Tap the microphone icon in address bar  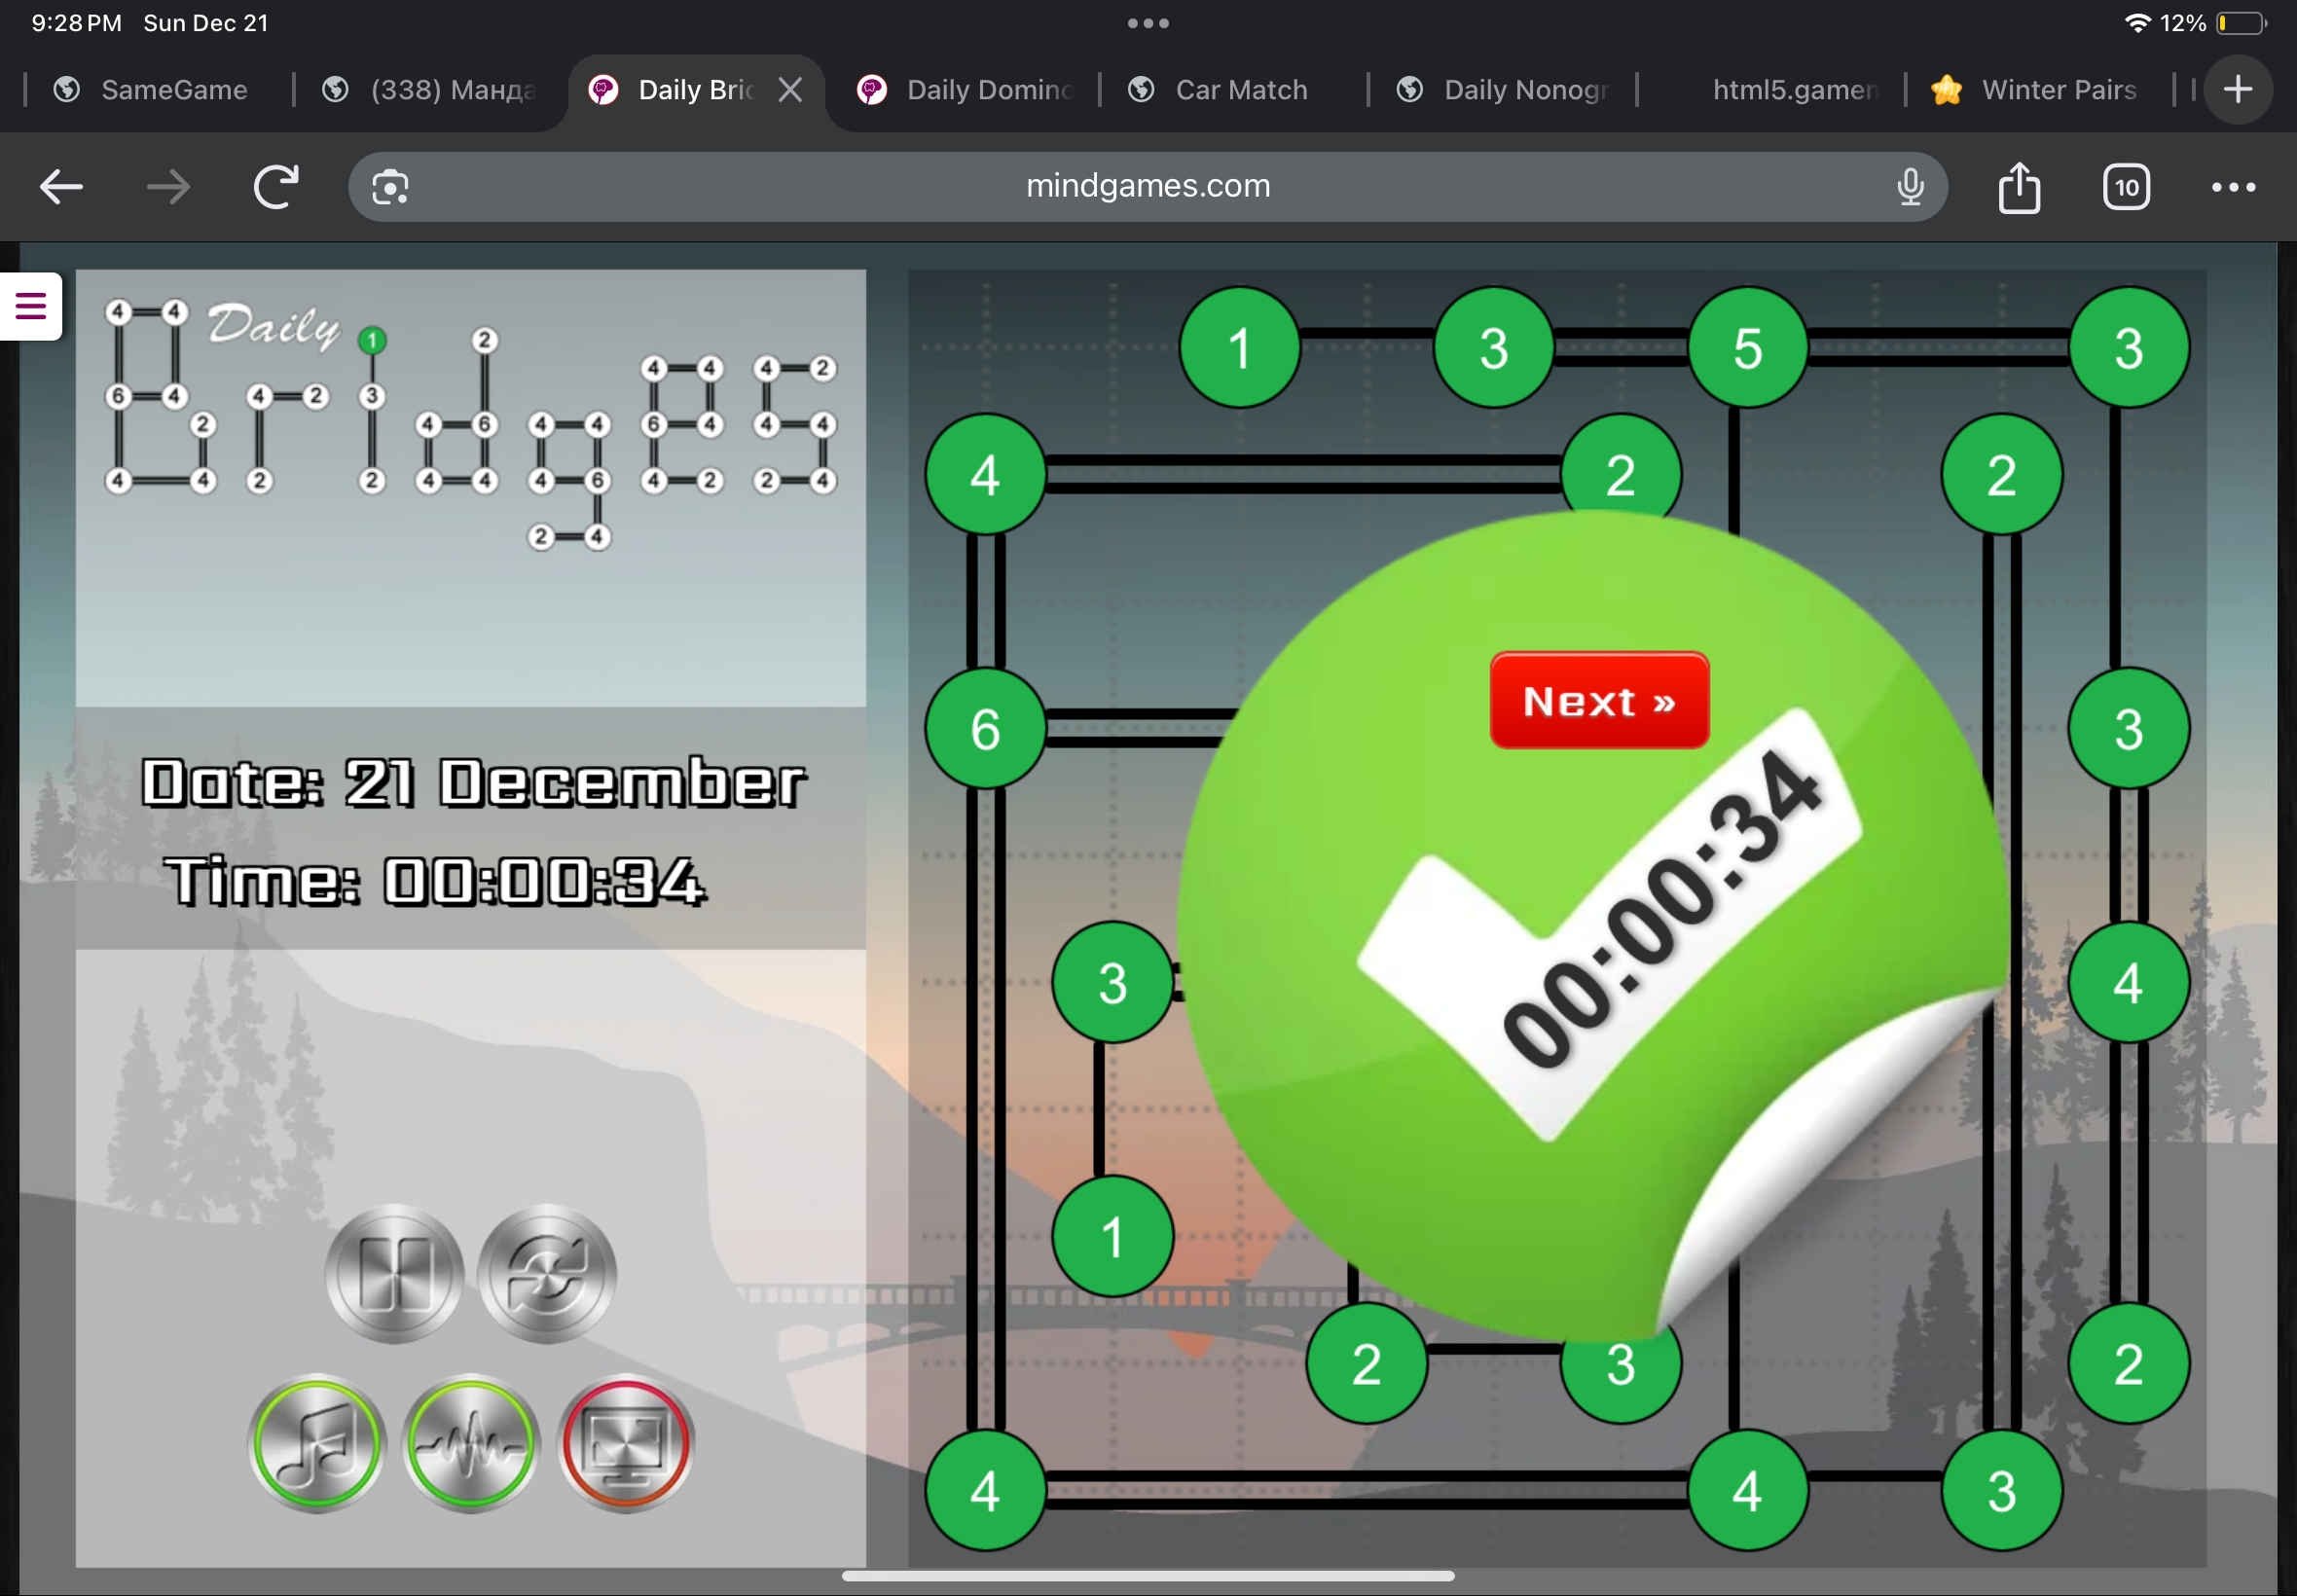(x=1910, y=187)
